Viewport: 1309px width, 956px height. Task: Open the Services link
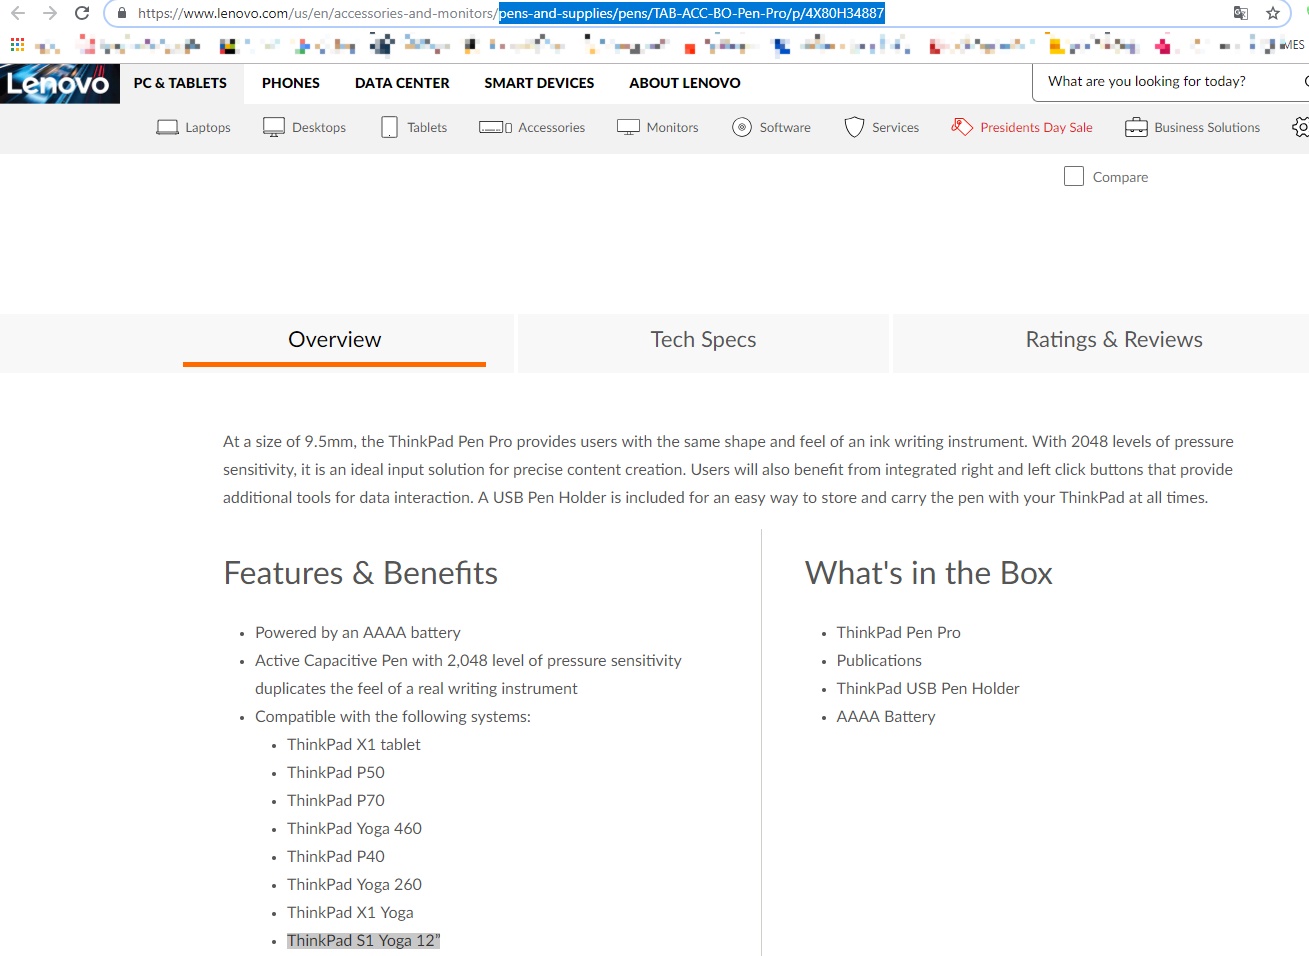[895, 128]
